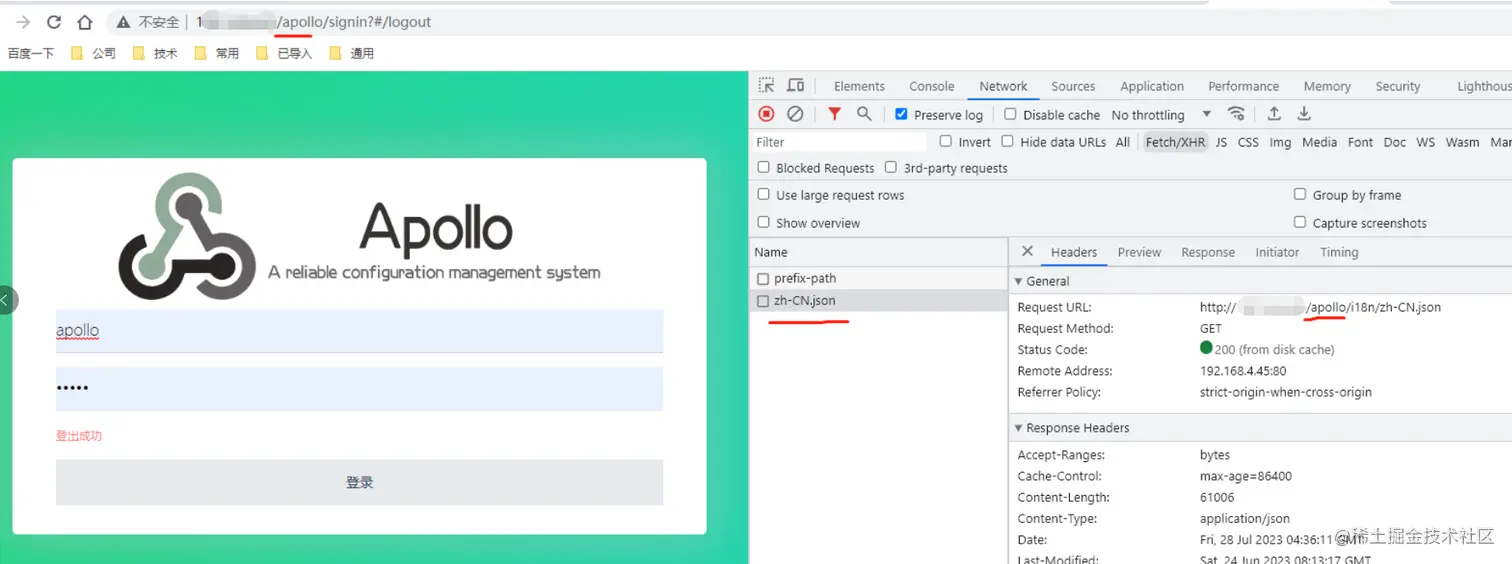
Task: Switch to Memory panel tab
Action: pyautogui.click(x=1327, y=87)
